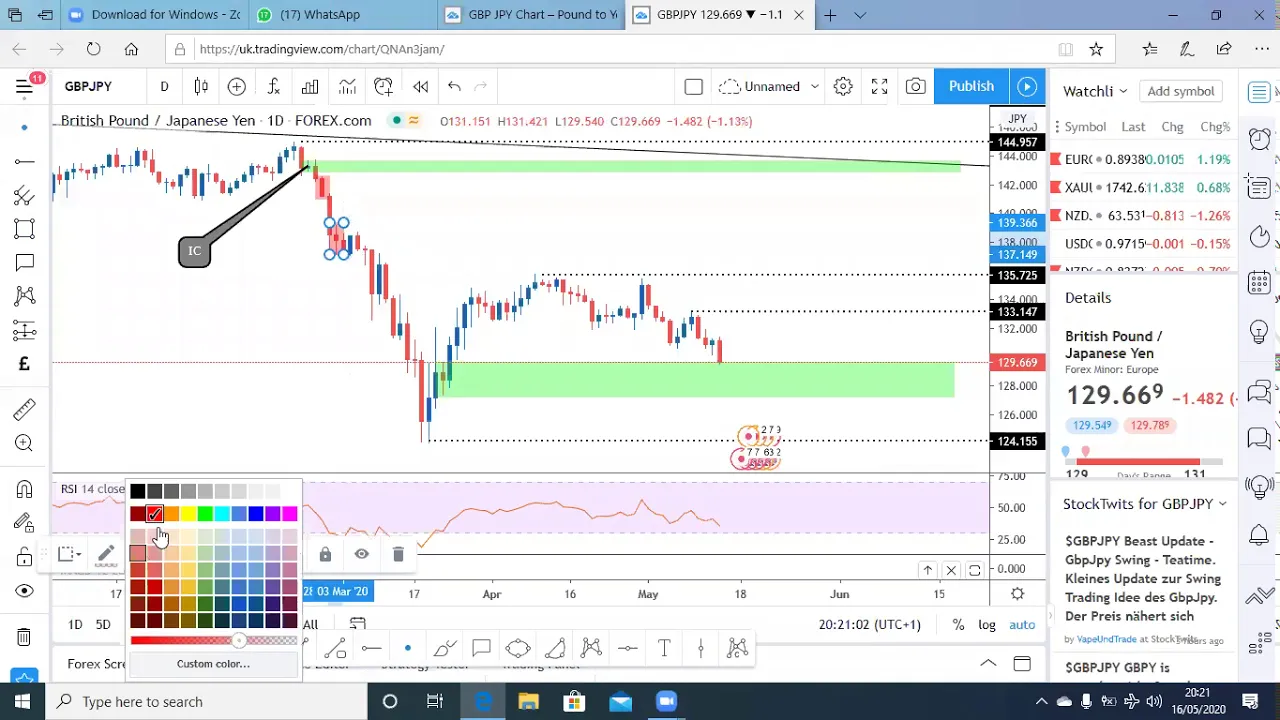Viewport: 1280px width, 720px height.
Task: Open the financials bar chart icon
Action: (x=310, y=87)
